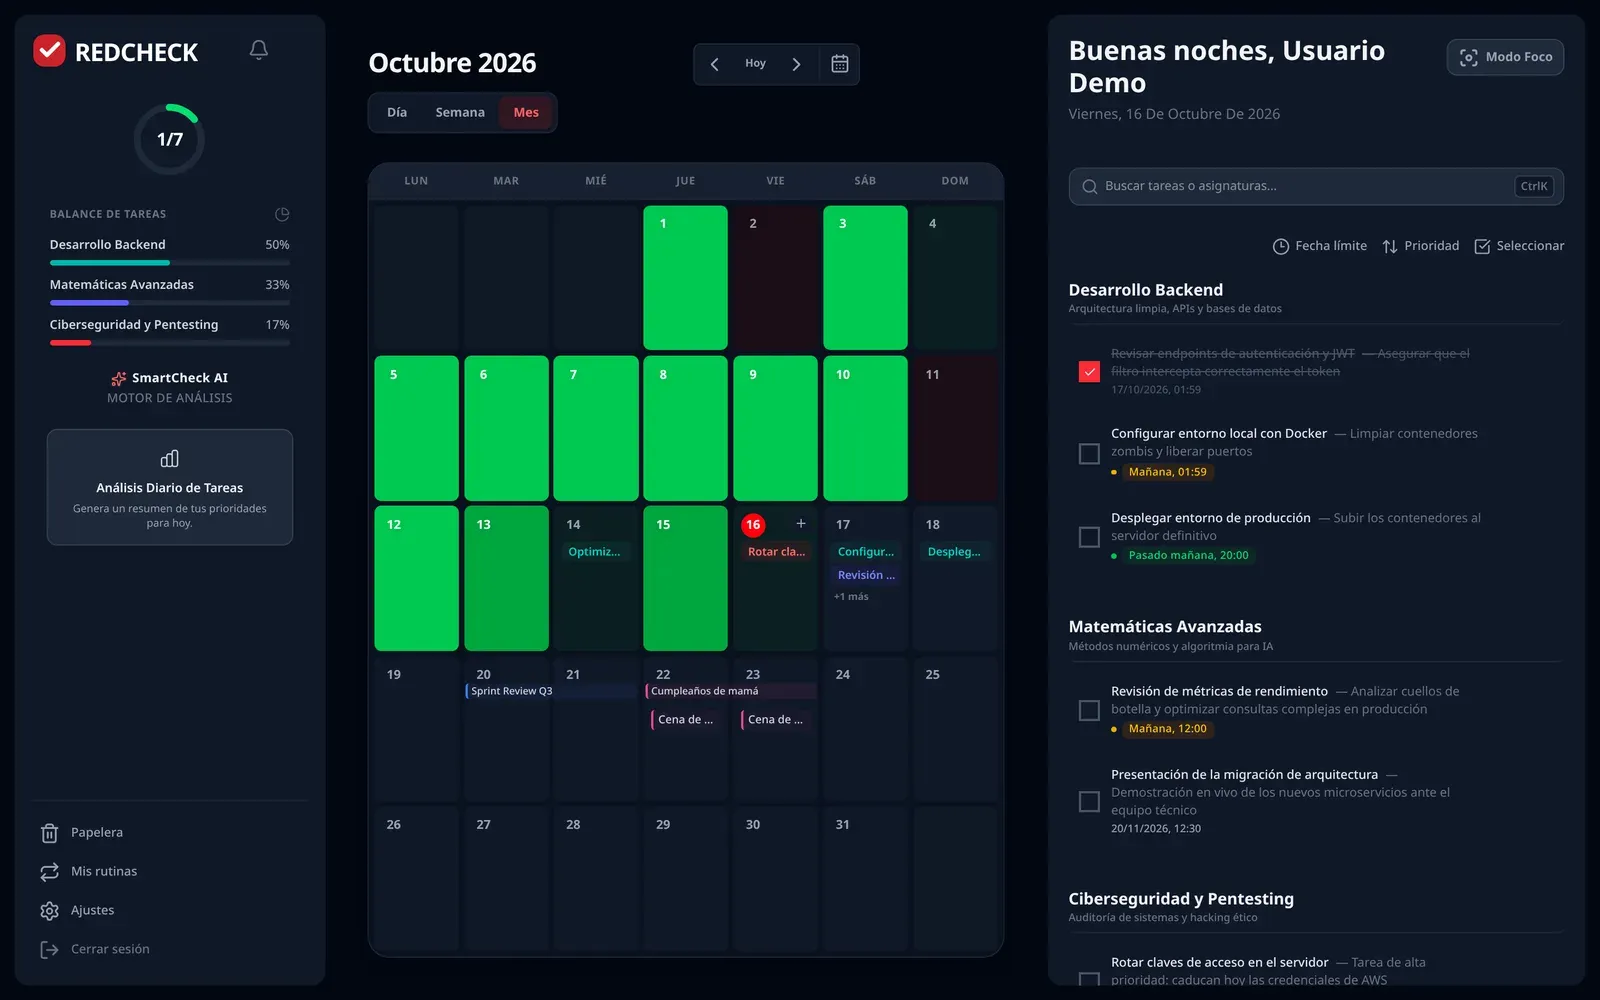Click the Mis rutinas repeat icon
This screenshot has width=1600, height=1000.
tap(49, 872)
